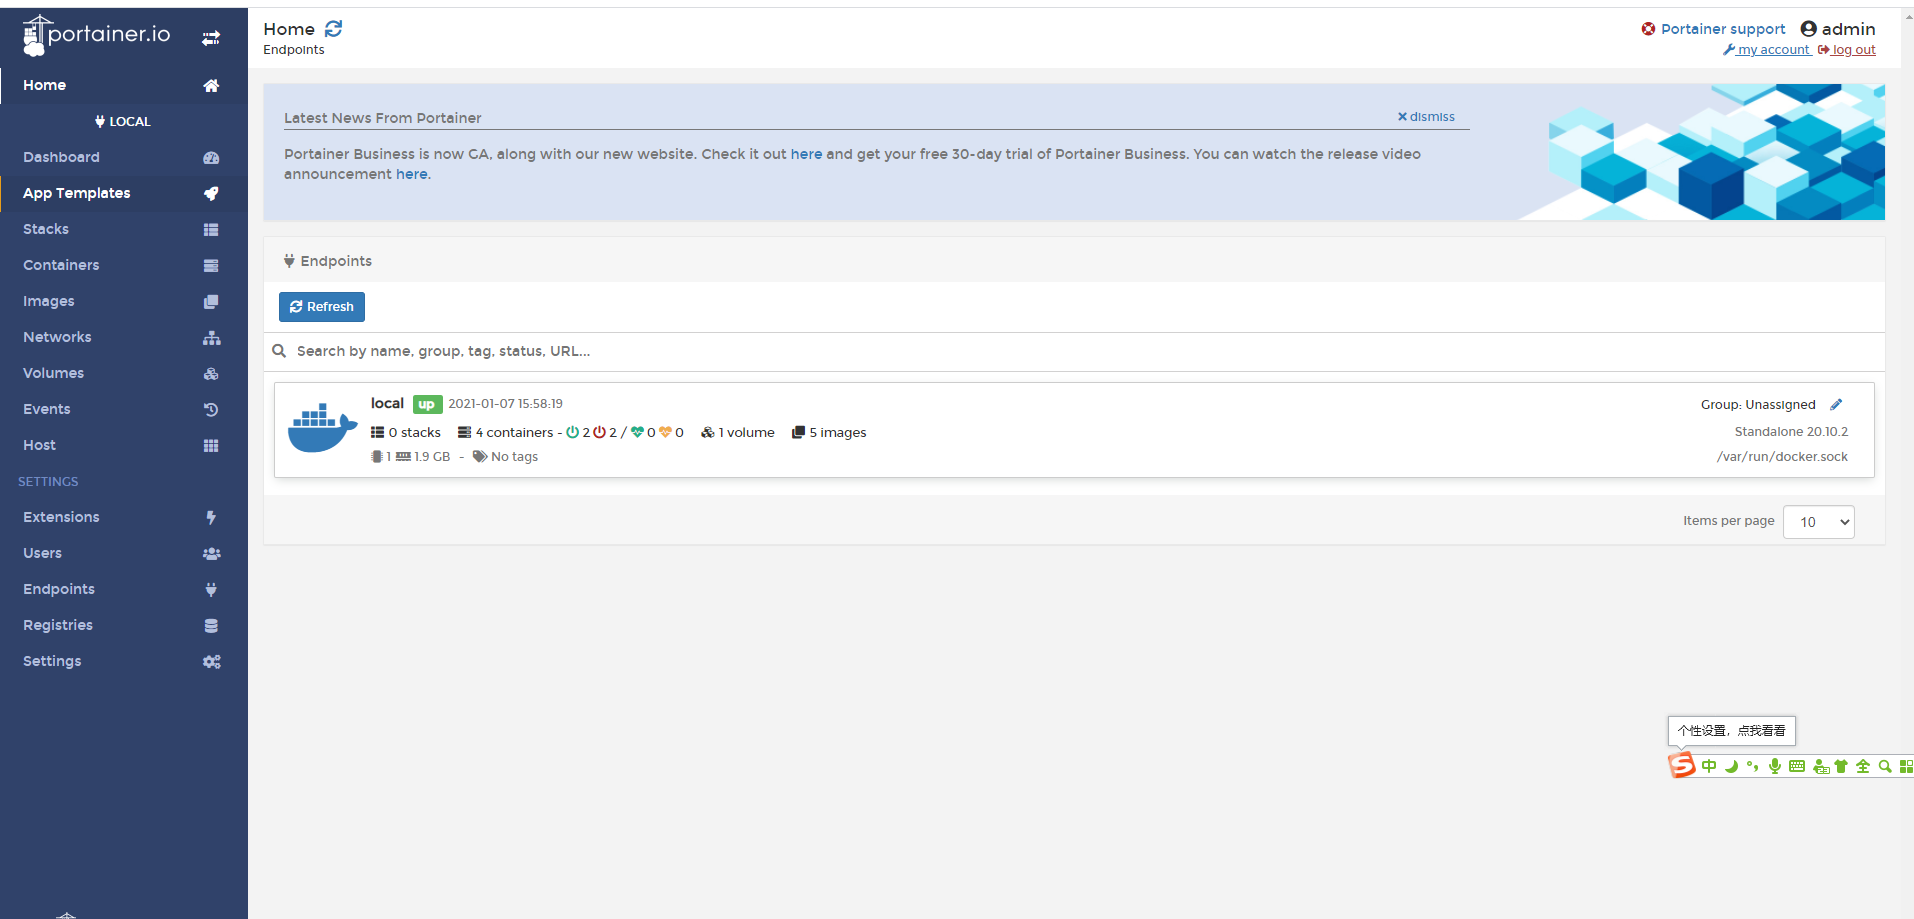Toggle the sidebar collapse arrows icon
Viewport: 1914px width, 919px height.
[211, 38]
